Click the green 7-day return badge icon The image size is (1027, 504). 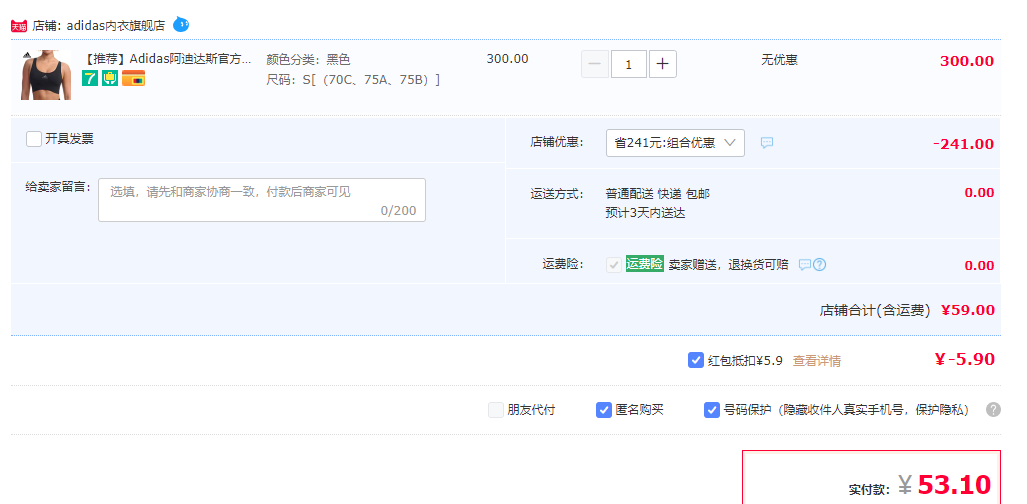[x=90, y=79]
